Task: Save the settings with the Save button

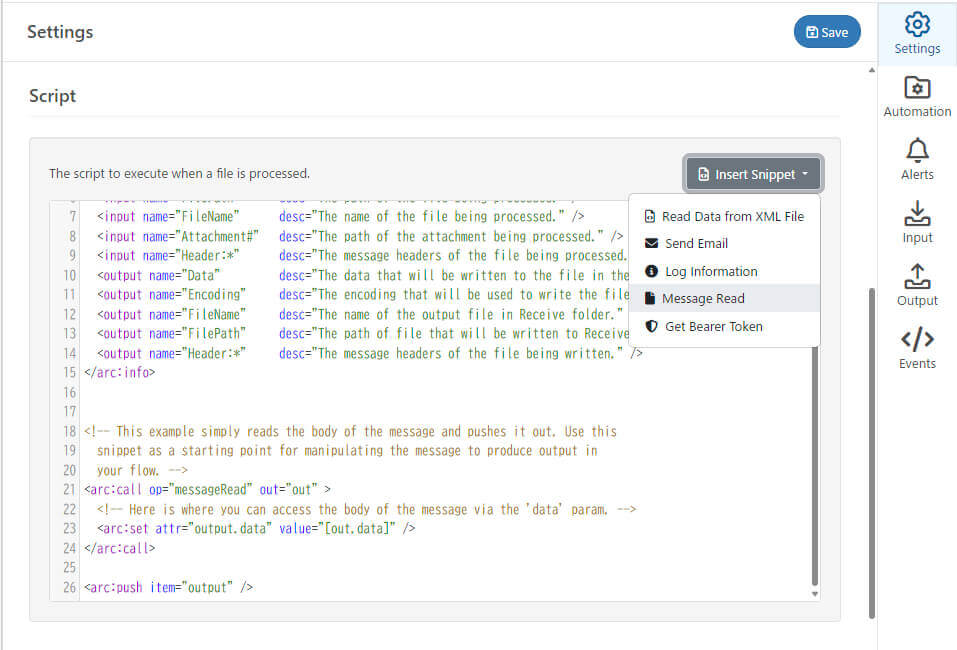Action: 826,32
